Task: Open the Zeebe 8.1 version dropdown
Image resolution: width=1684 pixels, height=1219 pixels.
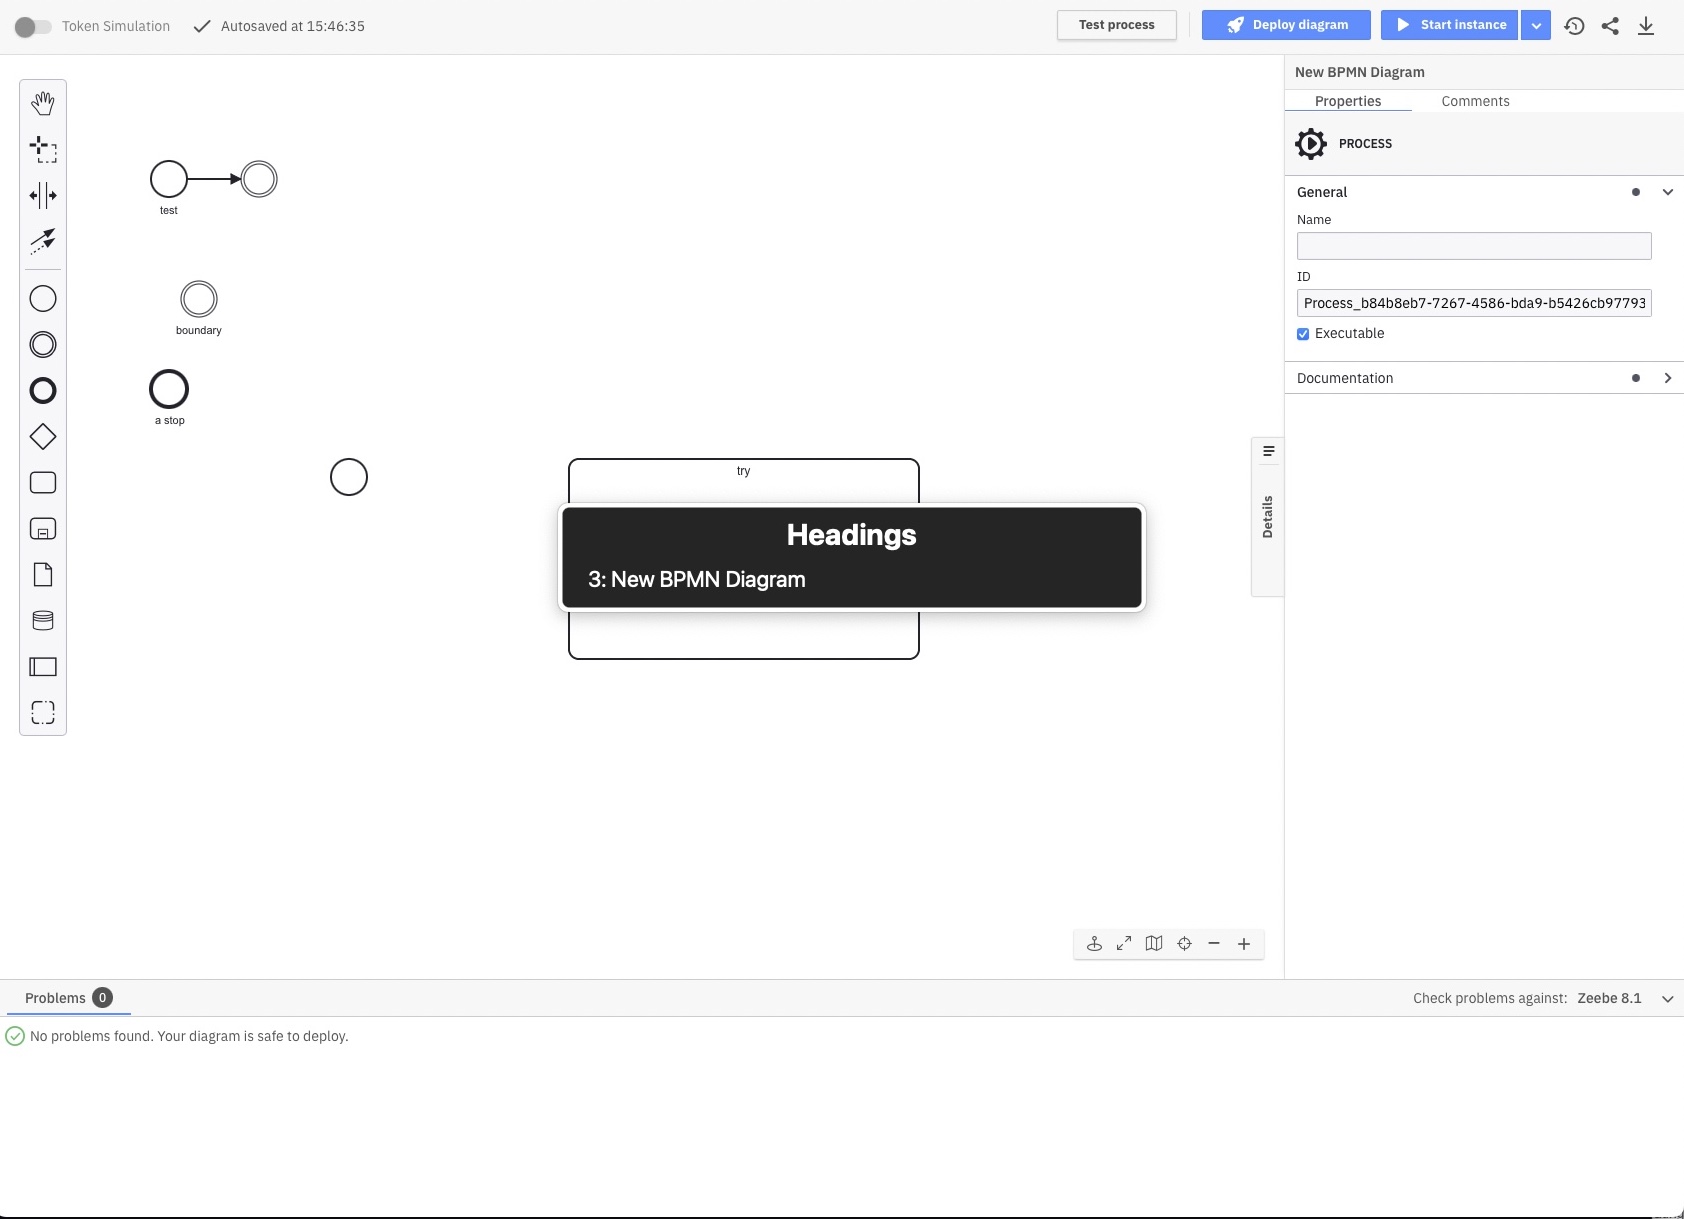Action: click(x=1626, y=998)
